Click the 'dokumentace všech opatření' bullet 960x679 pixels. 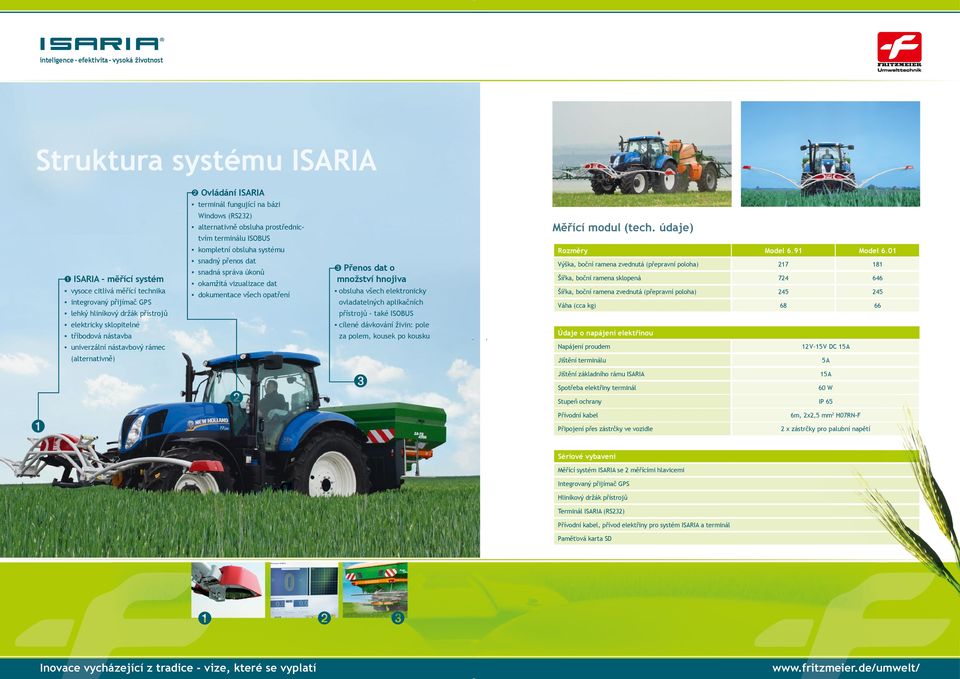click(244, 294)
